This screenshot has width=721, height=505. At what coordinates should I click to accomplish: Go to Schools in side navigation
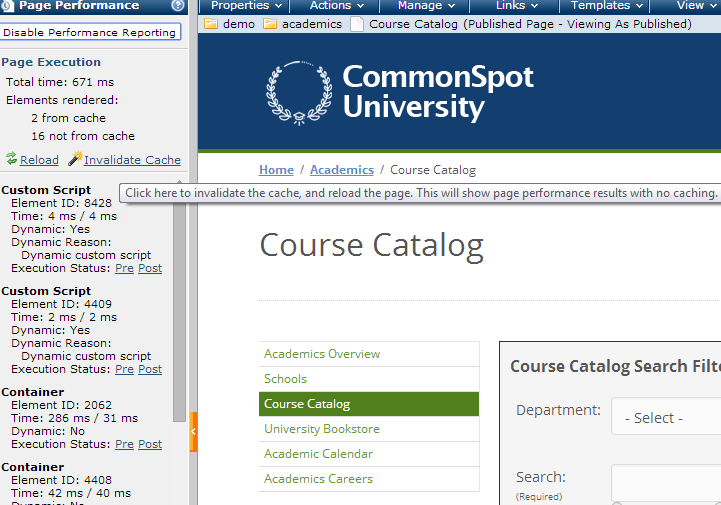[x=369, y=379]
